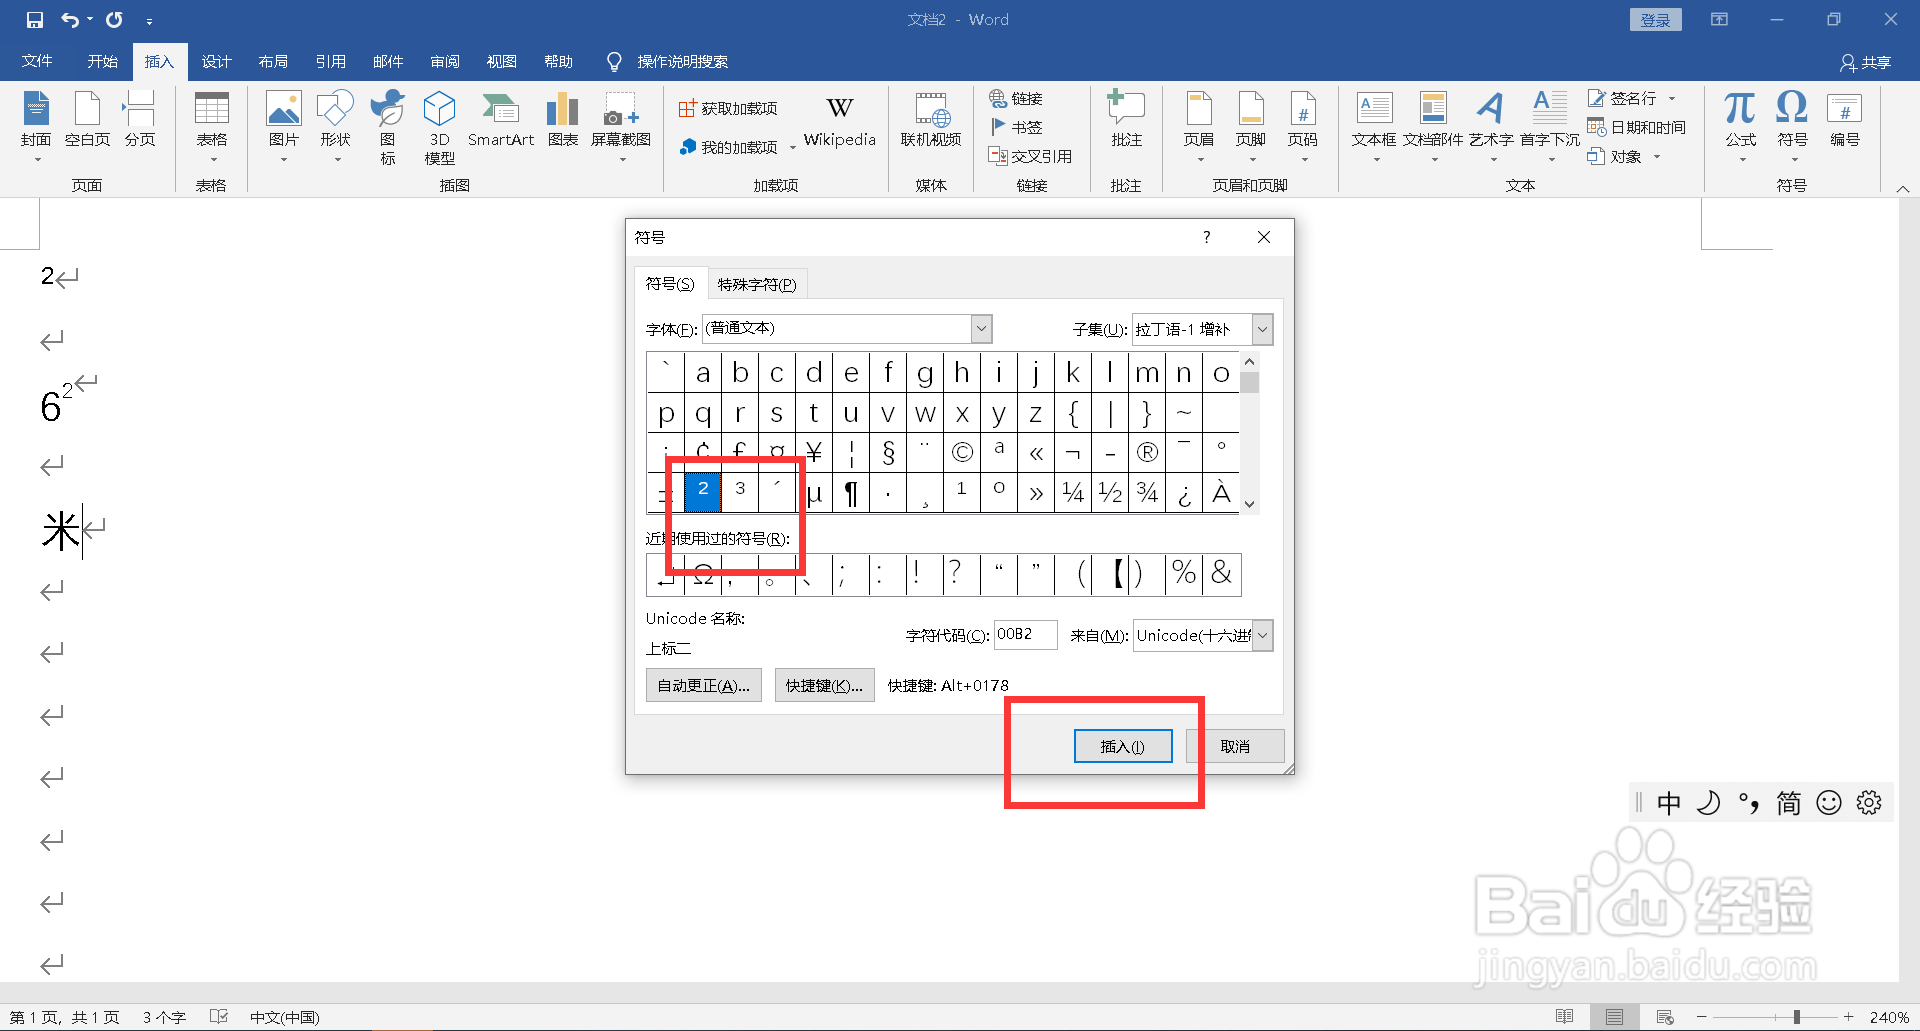1920x1031 pixels.
Task: Open 获取加载项 add-ins store
Action: (x=728, y=108)
